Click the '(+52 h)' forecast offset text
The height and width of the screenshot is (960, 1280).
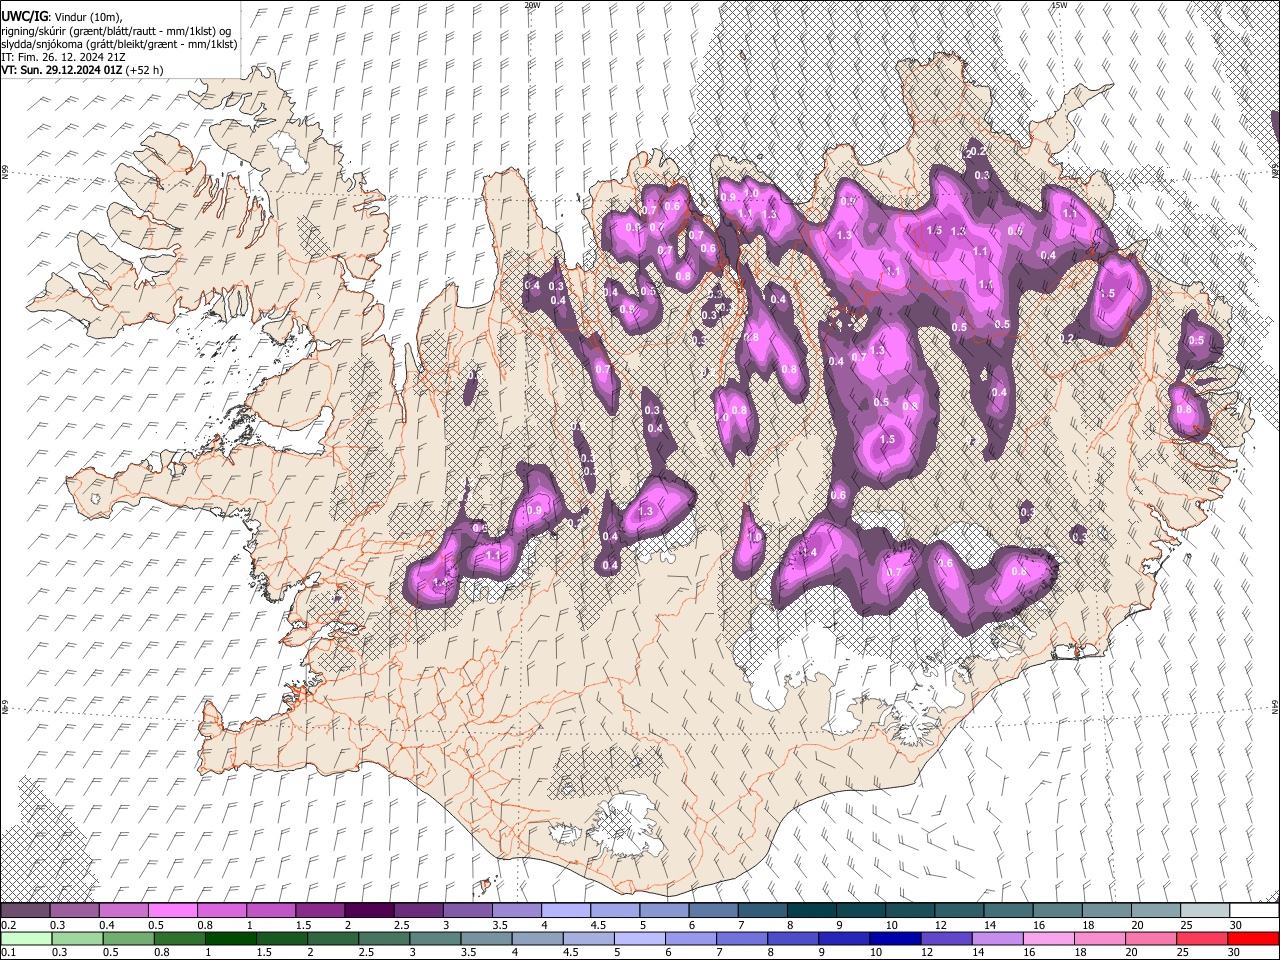coord(145,70)
